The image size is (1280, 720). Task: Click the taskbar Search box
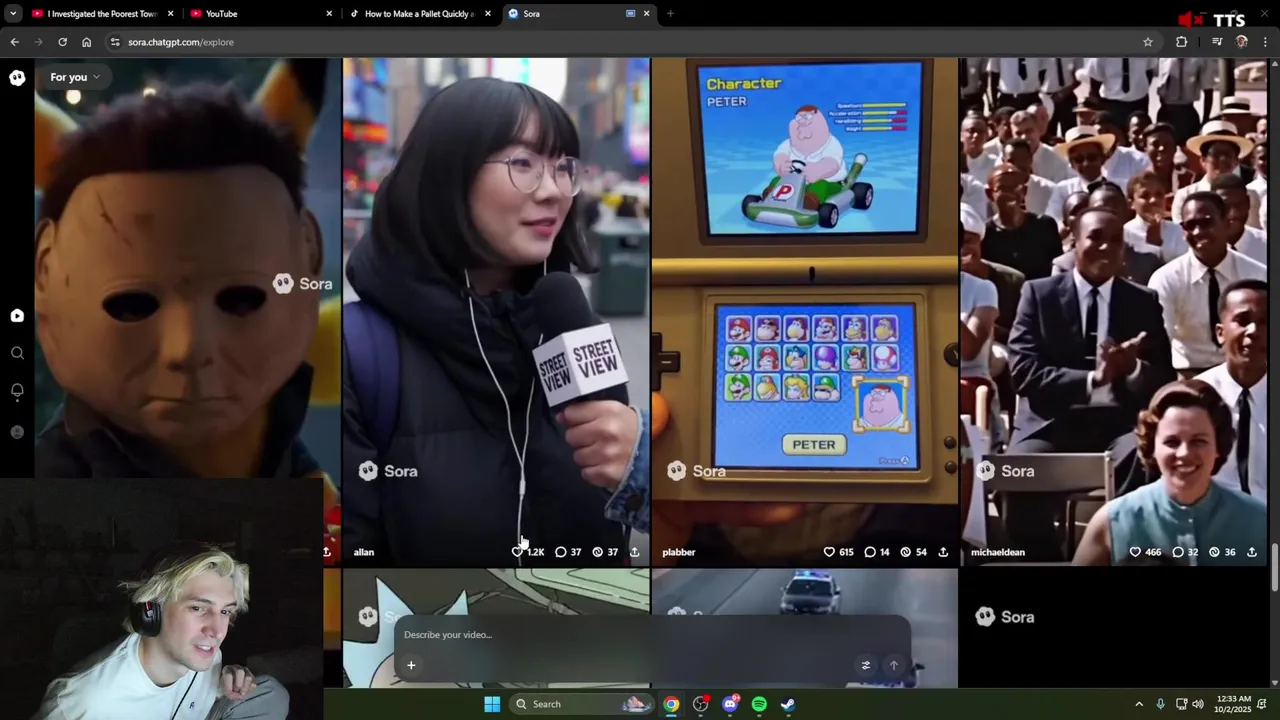[x=580, y=704]
